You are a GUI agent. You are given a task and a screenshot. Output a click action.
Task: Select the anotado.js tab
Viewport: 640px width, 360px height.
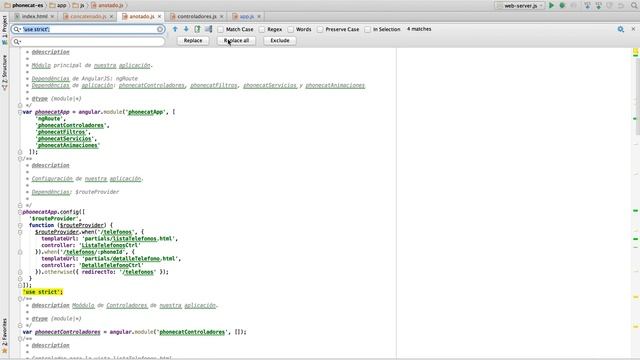tap(141, 16)
